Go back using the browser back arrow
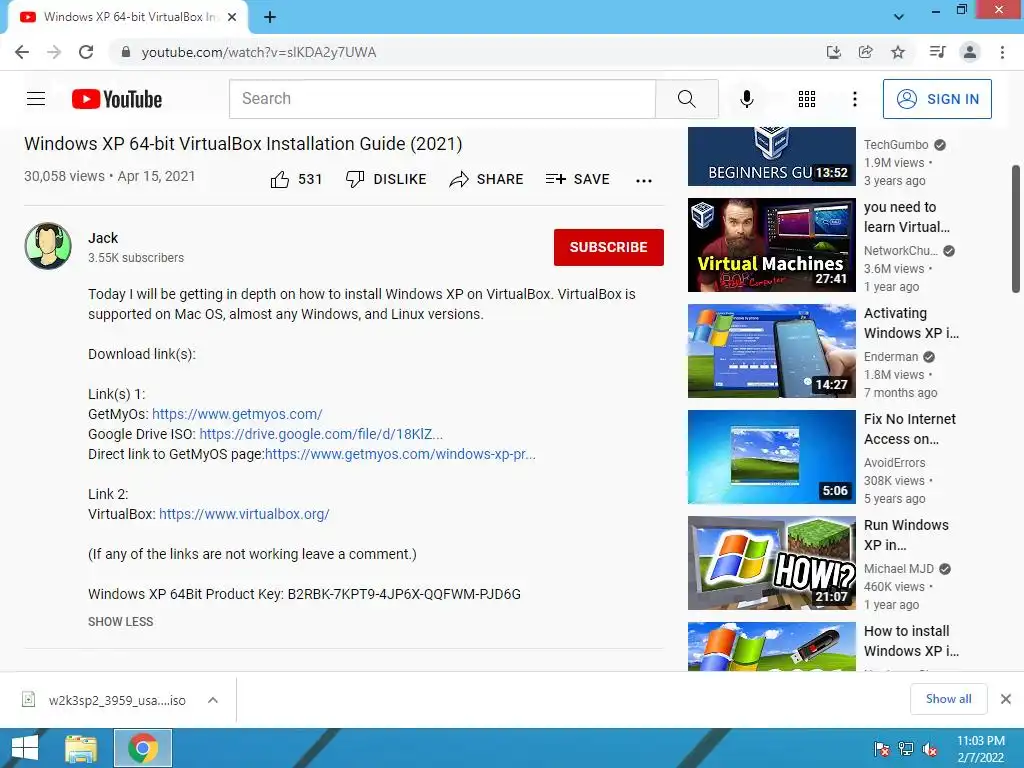The image size is (1024, 768). point(22,52)
